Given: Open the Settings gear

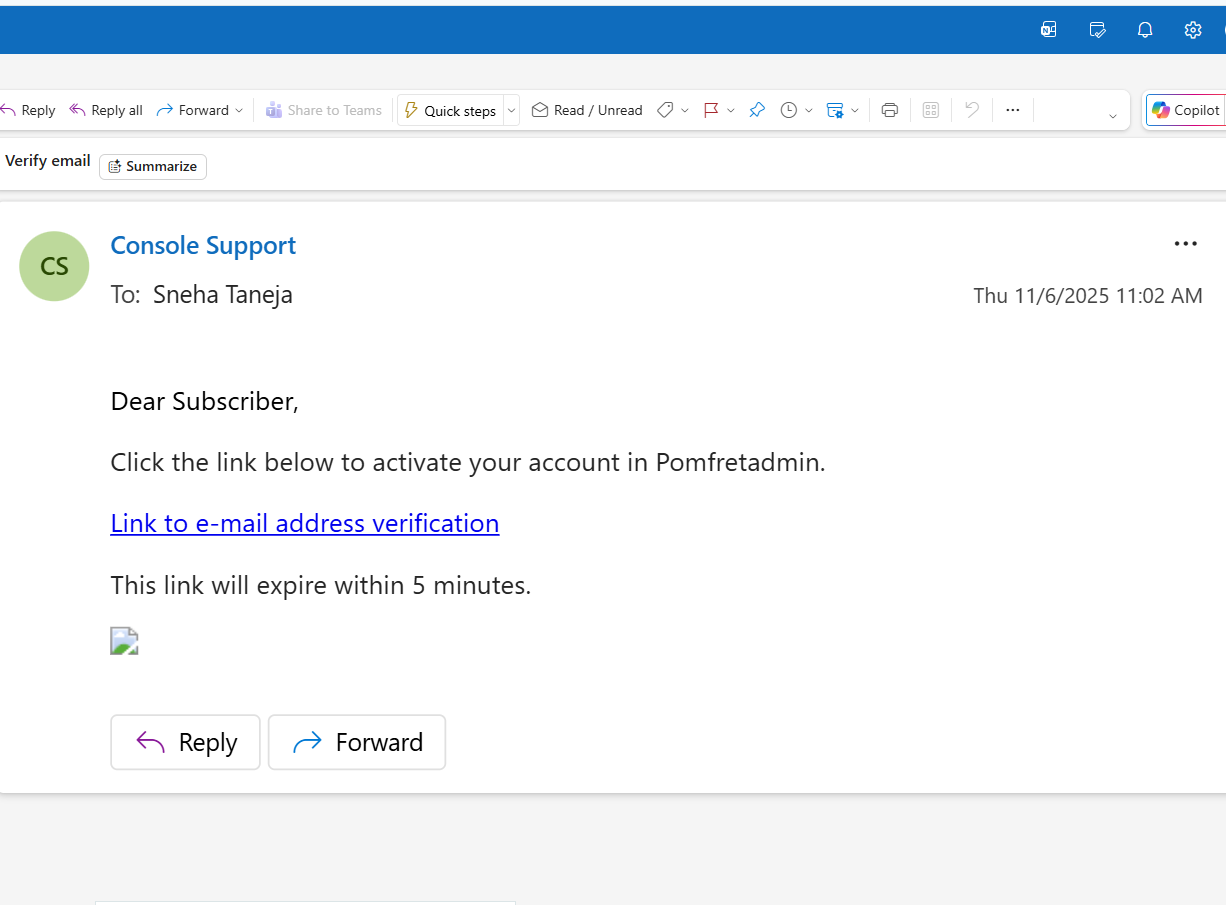Looking at the screenshot, I should click(x=1193, y=30).
